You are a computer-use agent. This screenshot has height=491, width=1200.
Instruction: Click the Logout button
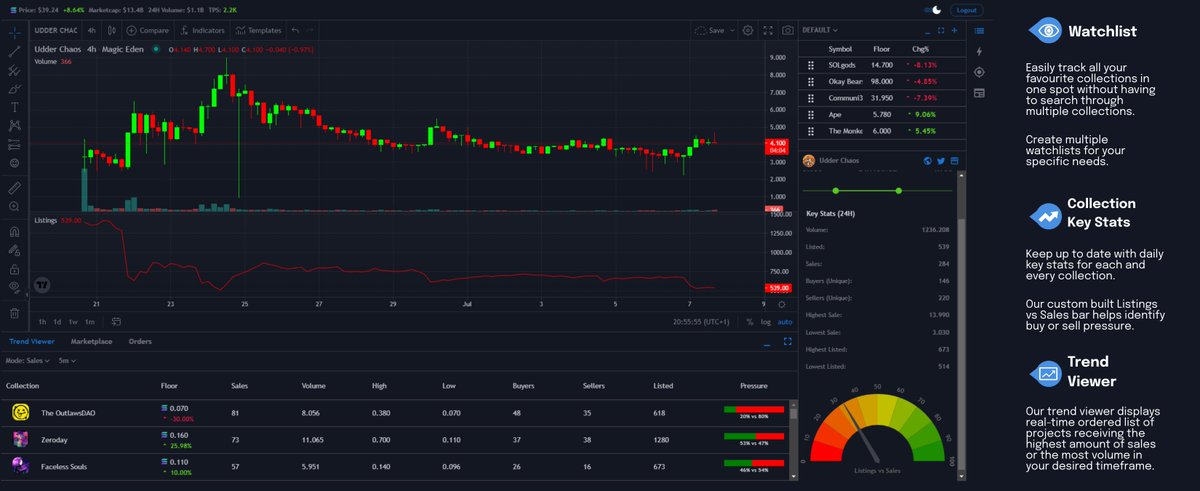pos(966,9)
